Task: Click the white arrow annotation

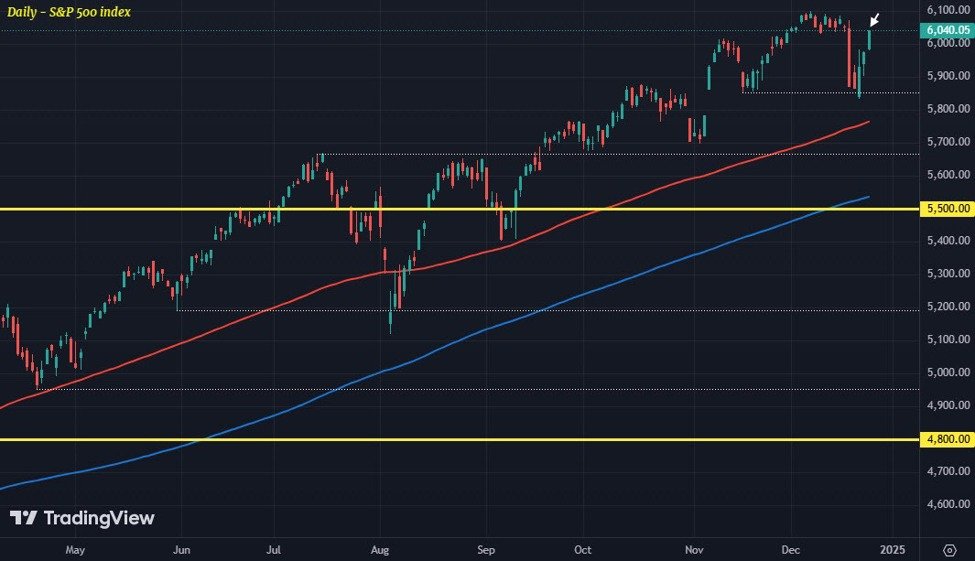Action: (x=874, y=20)
